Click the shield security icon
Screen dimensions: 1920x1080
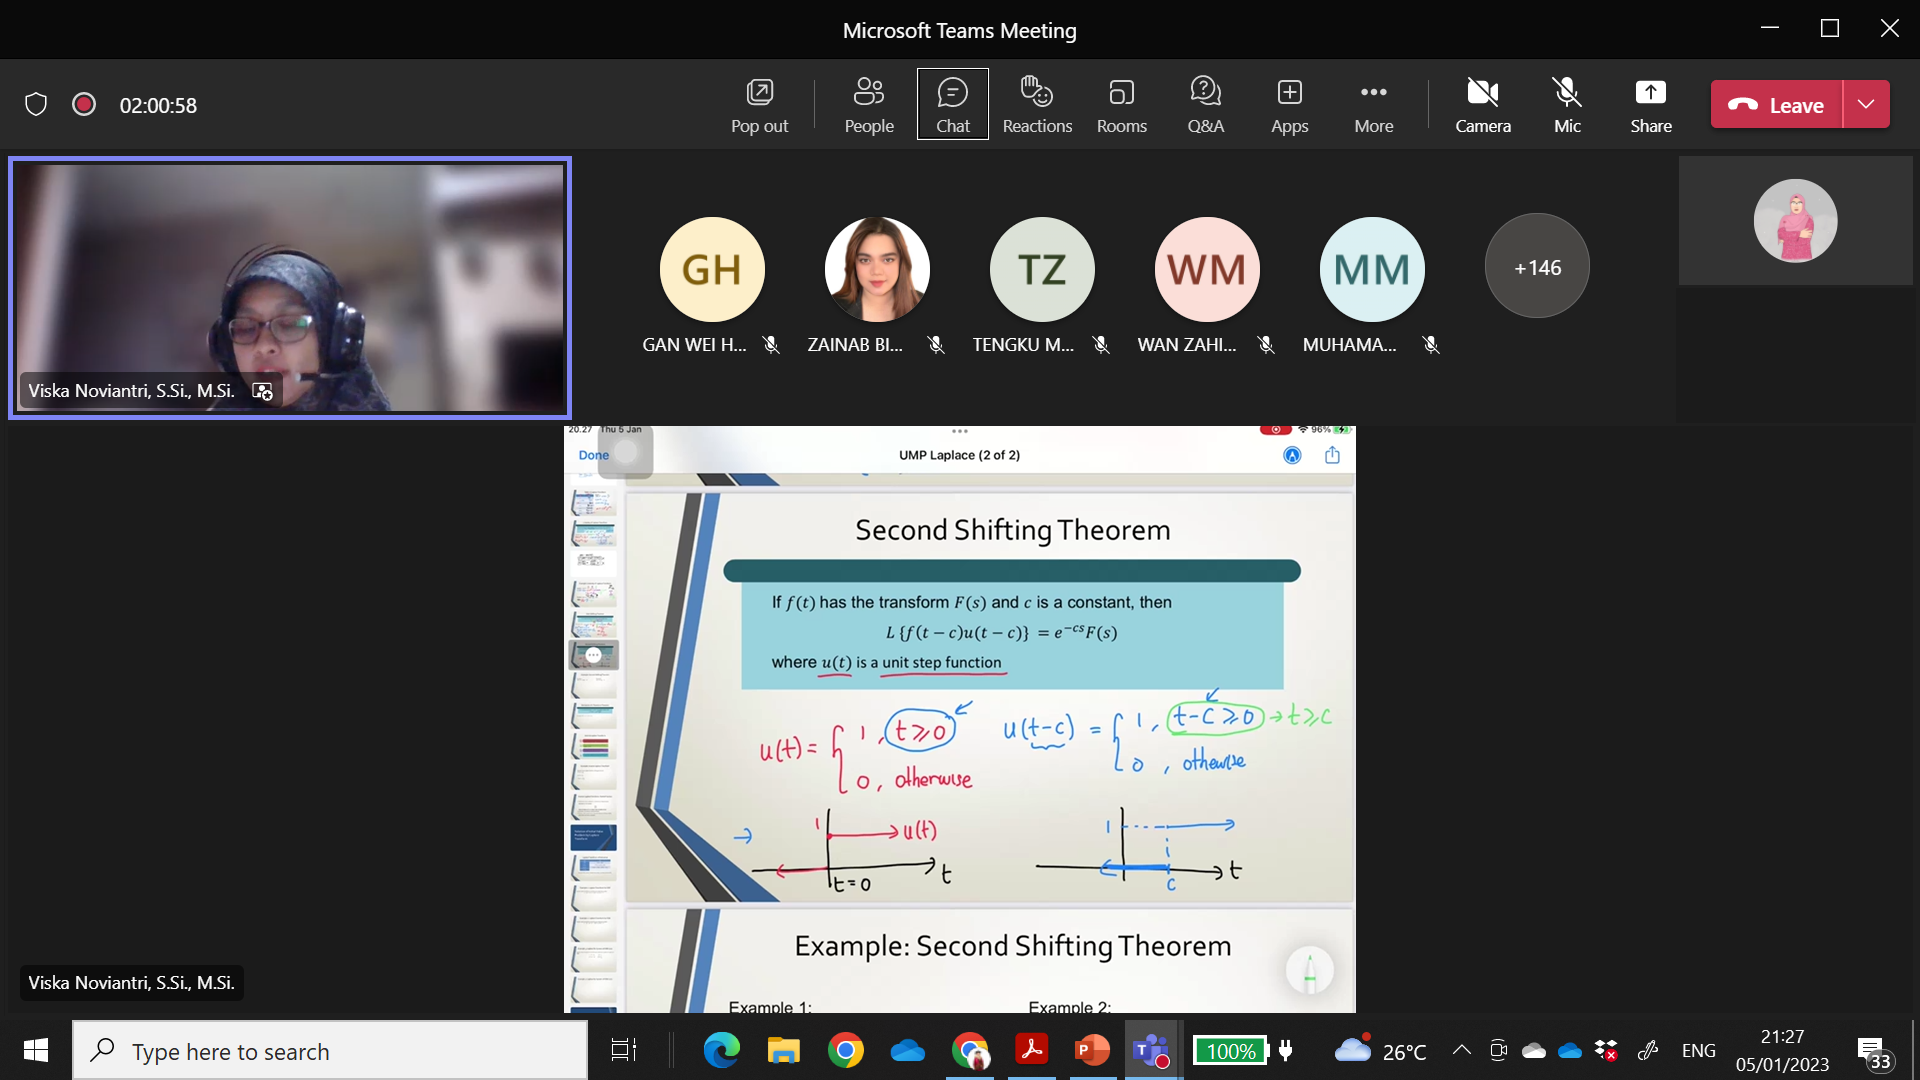36,104
